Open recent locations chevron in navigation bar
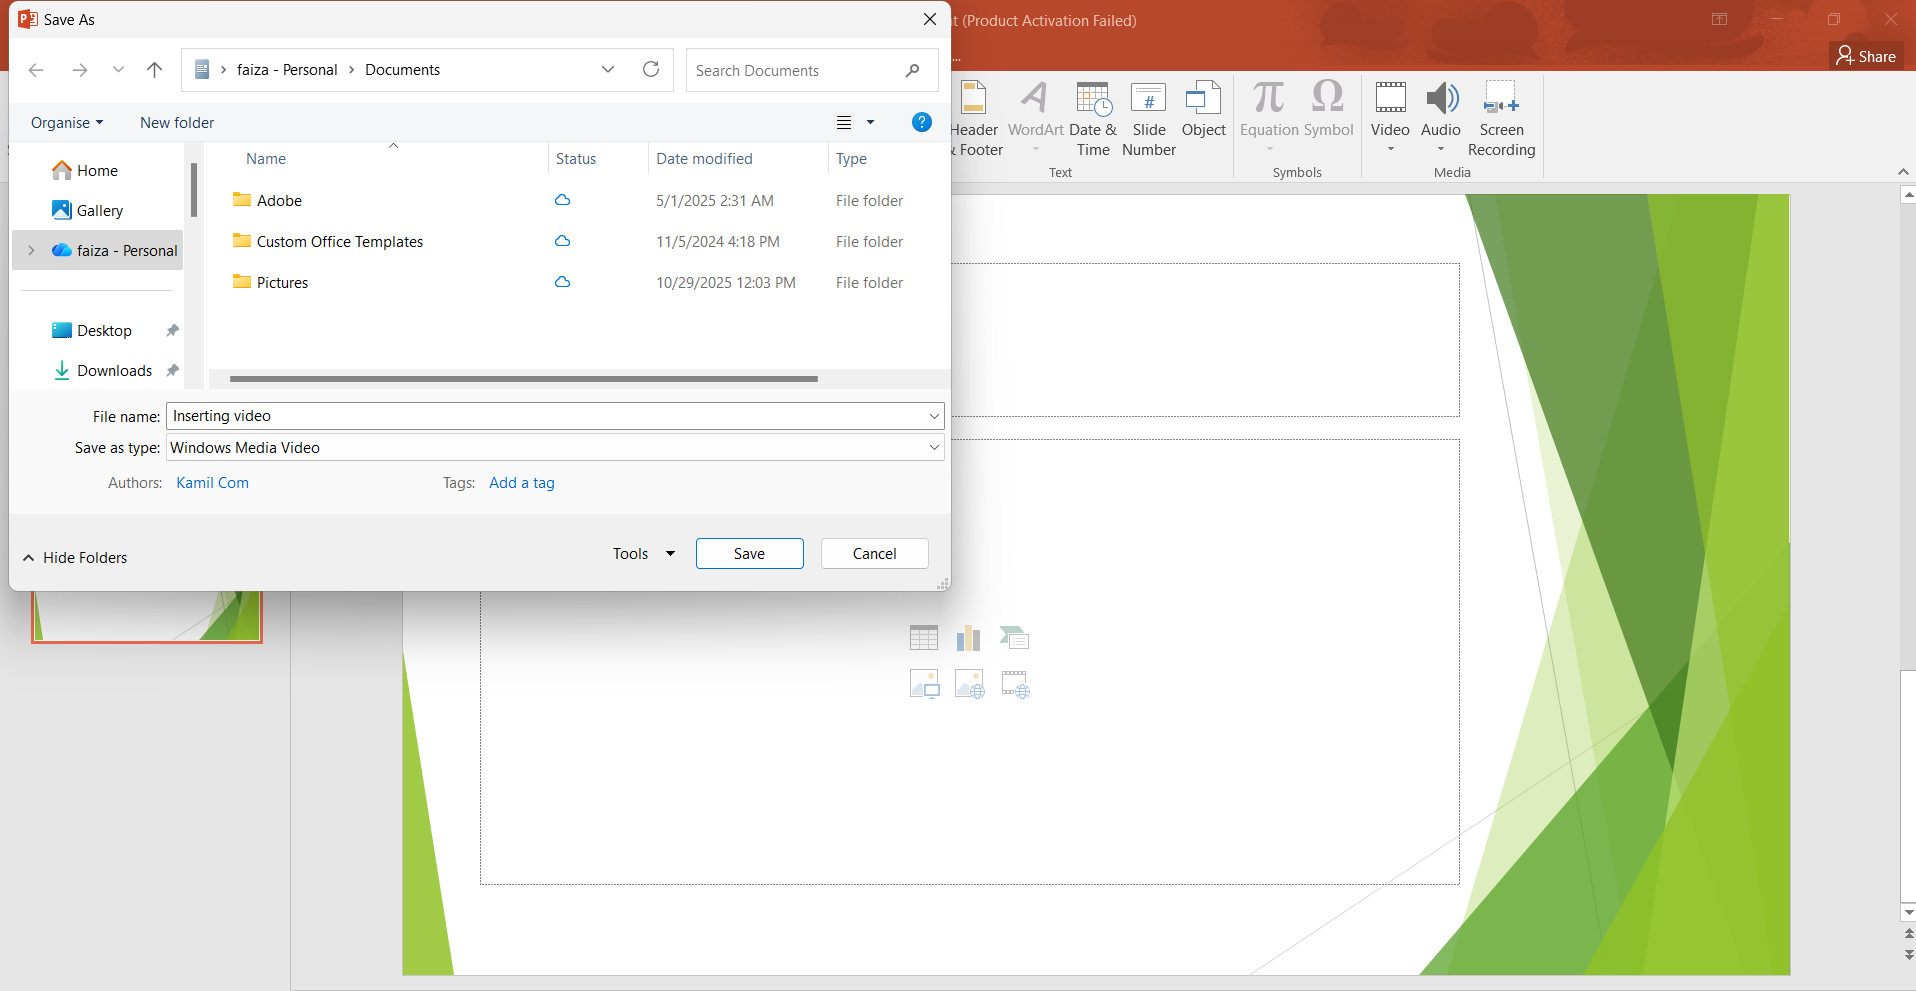The width and height of the screenshot is (1916, 991). (x=119, y=70)
